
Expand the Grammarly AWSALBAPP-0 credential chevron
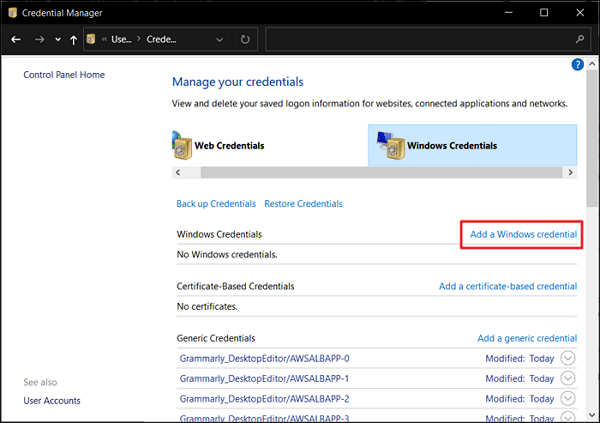pos(568,358)
